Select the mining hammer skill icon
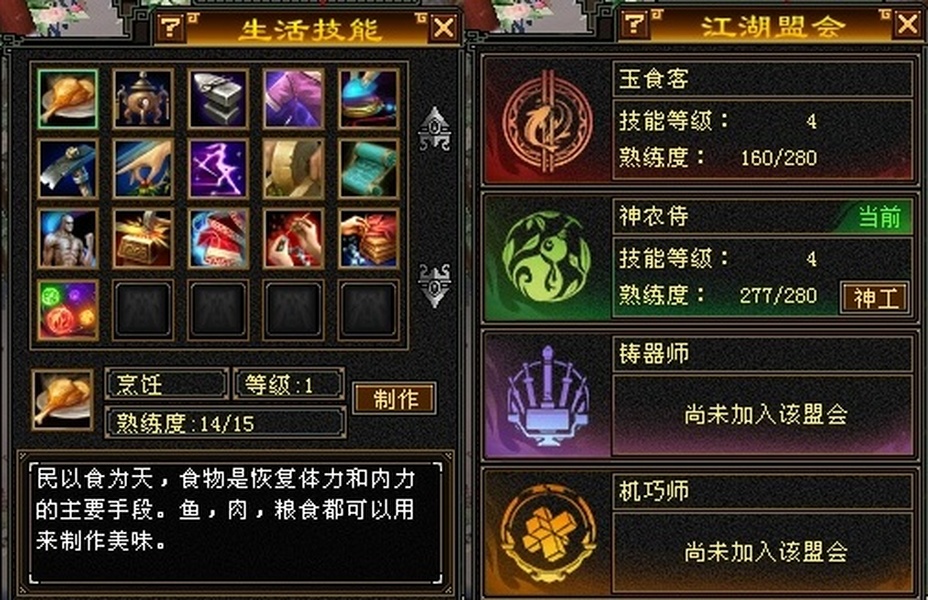The width and height of the screenshot is (928, 600). click(67, 169)
